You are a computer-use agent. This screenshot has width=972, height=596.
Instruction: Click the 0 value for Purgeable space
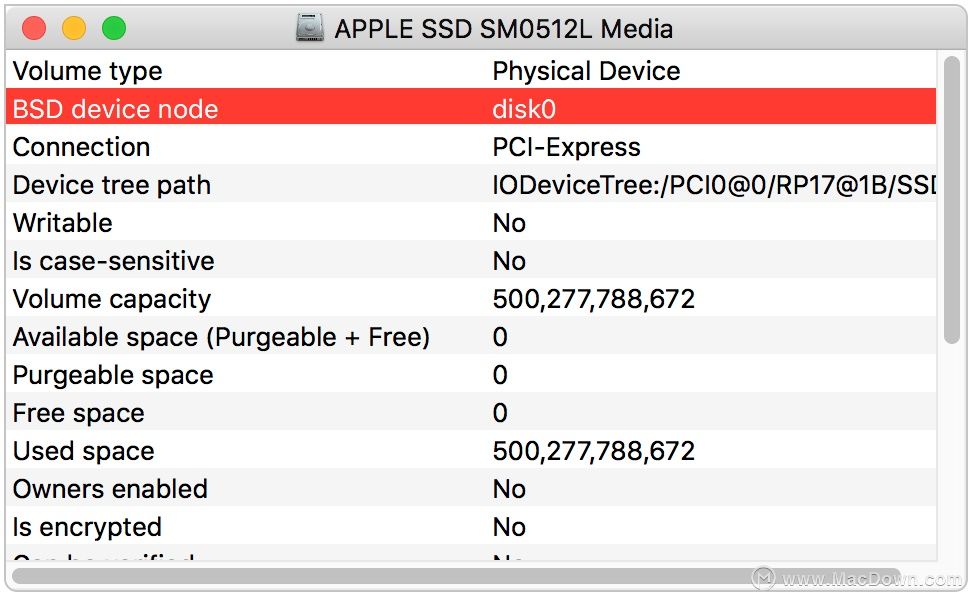[500, 375]
